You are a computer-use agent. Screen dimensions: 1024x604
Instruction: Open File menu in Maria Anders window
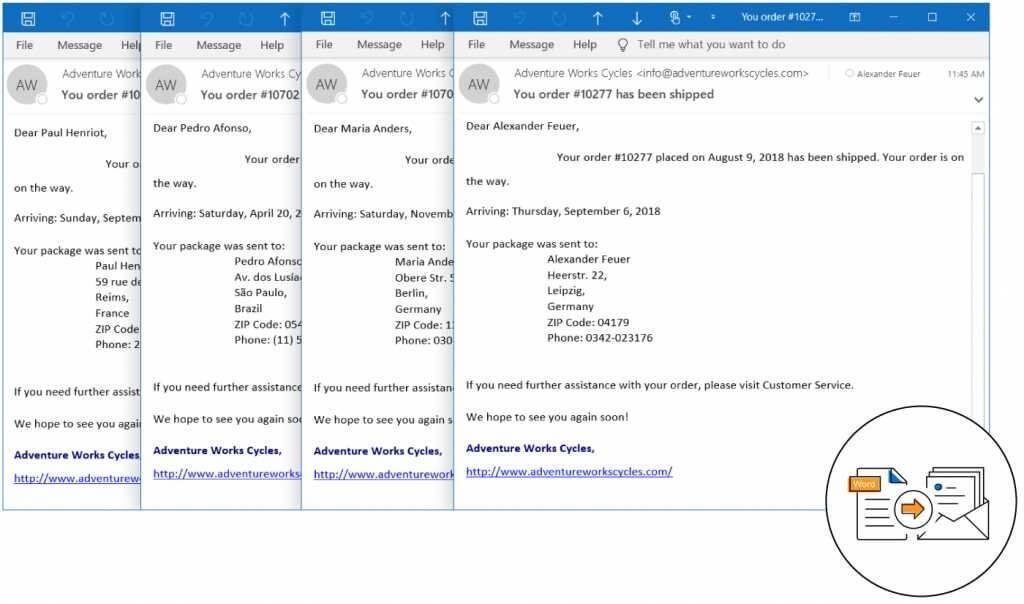(x=324, y=44)
